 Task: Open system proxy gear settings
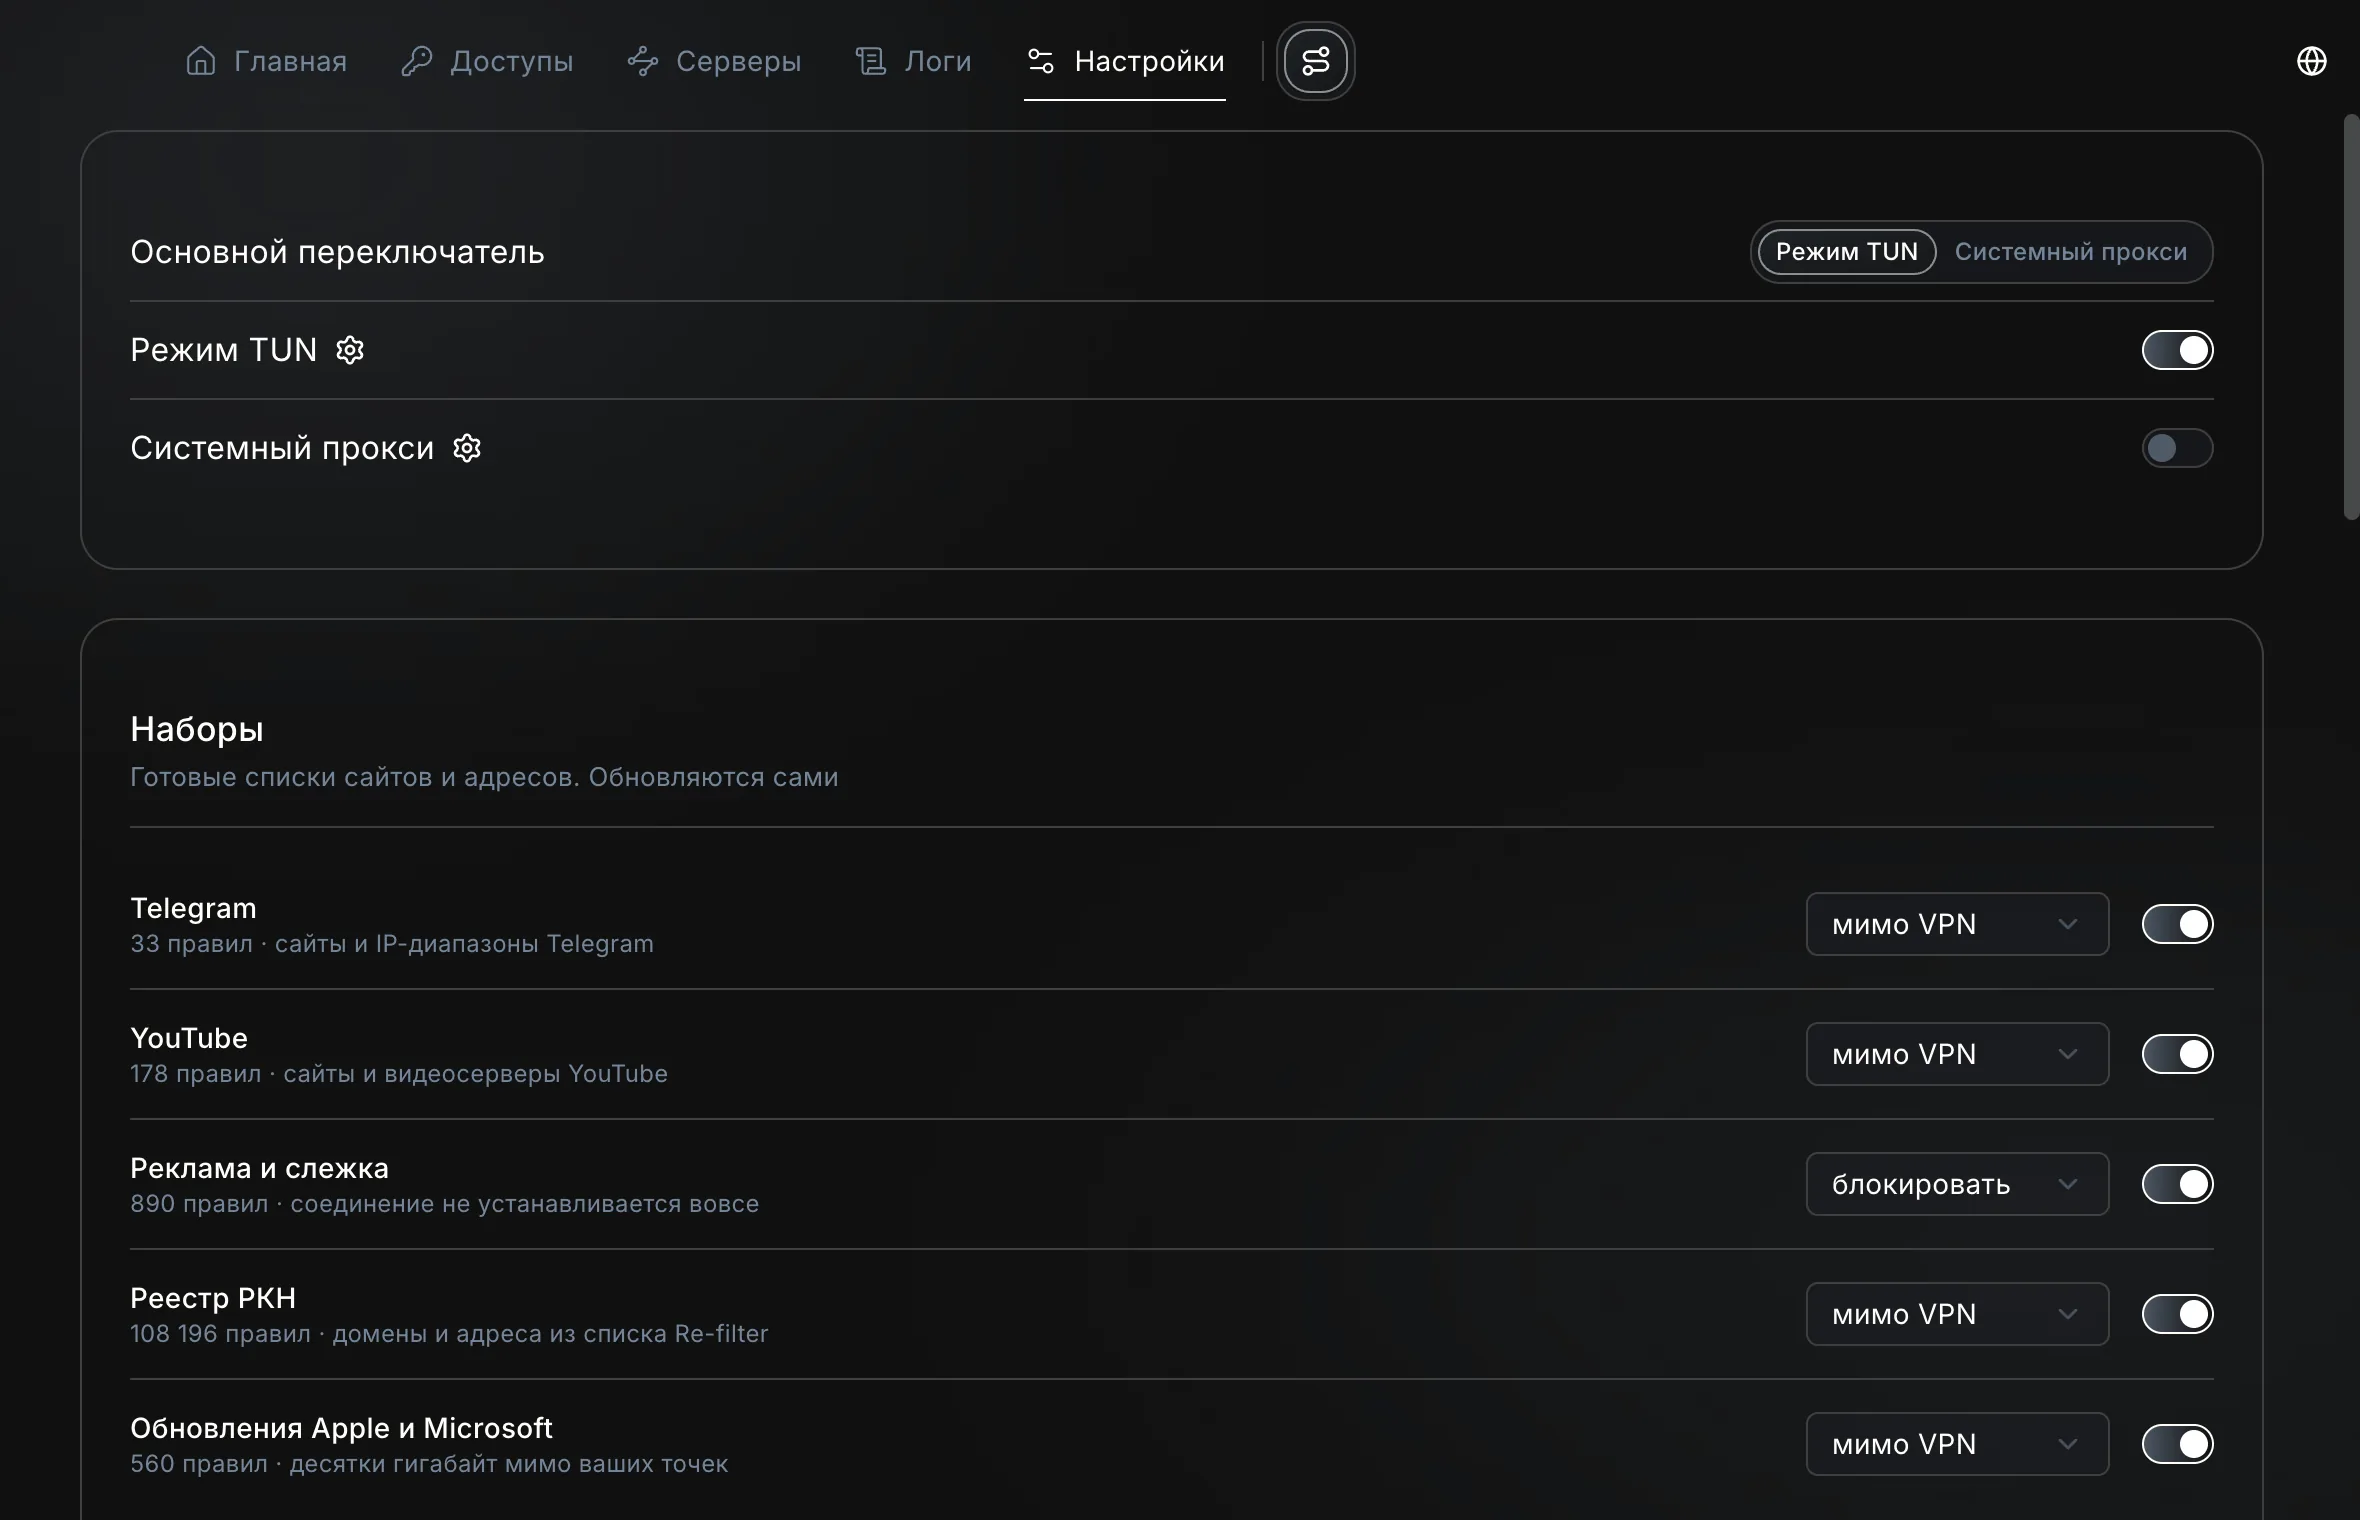pos(467,448)
